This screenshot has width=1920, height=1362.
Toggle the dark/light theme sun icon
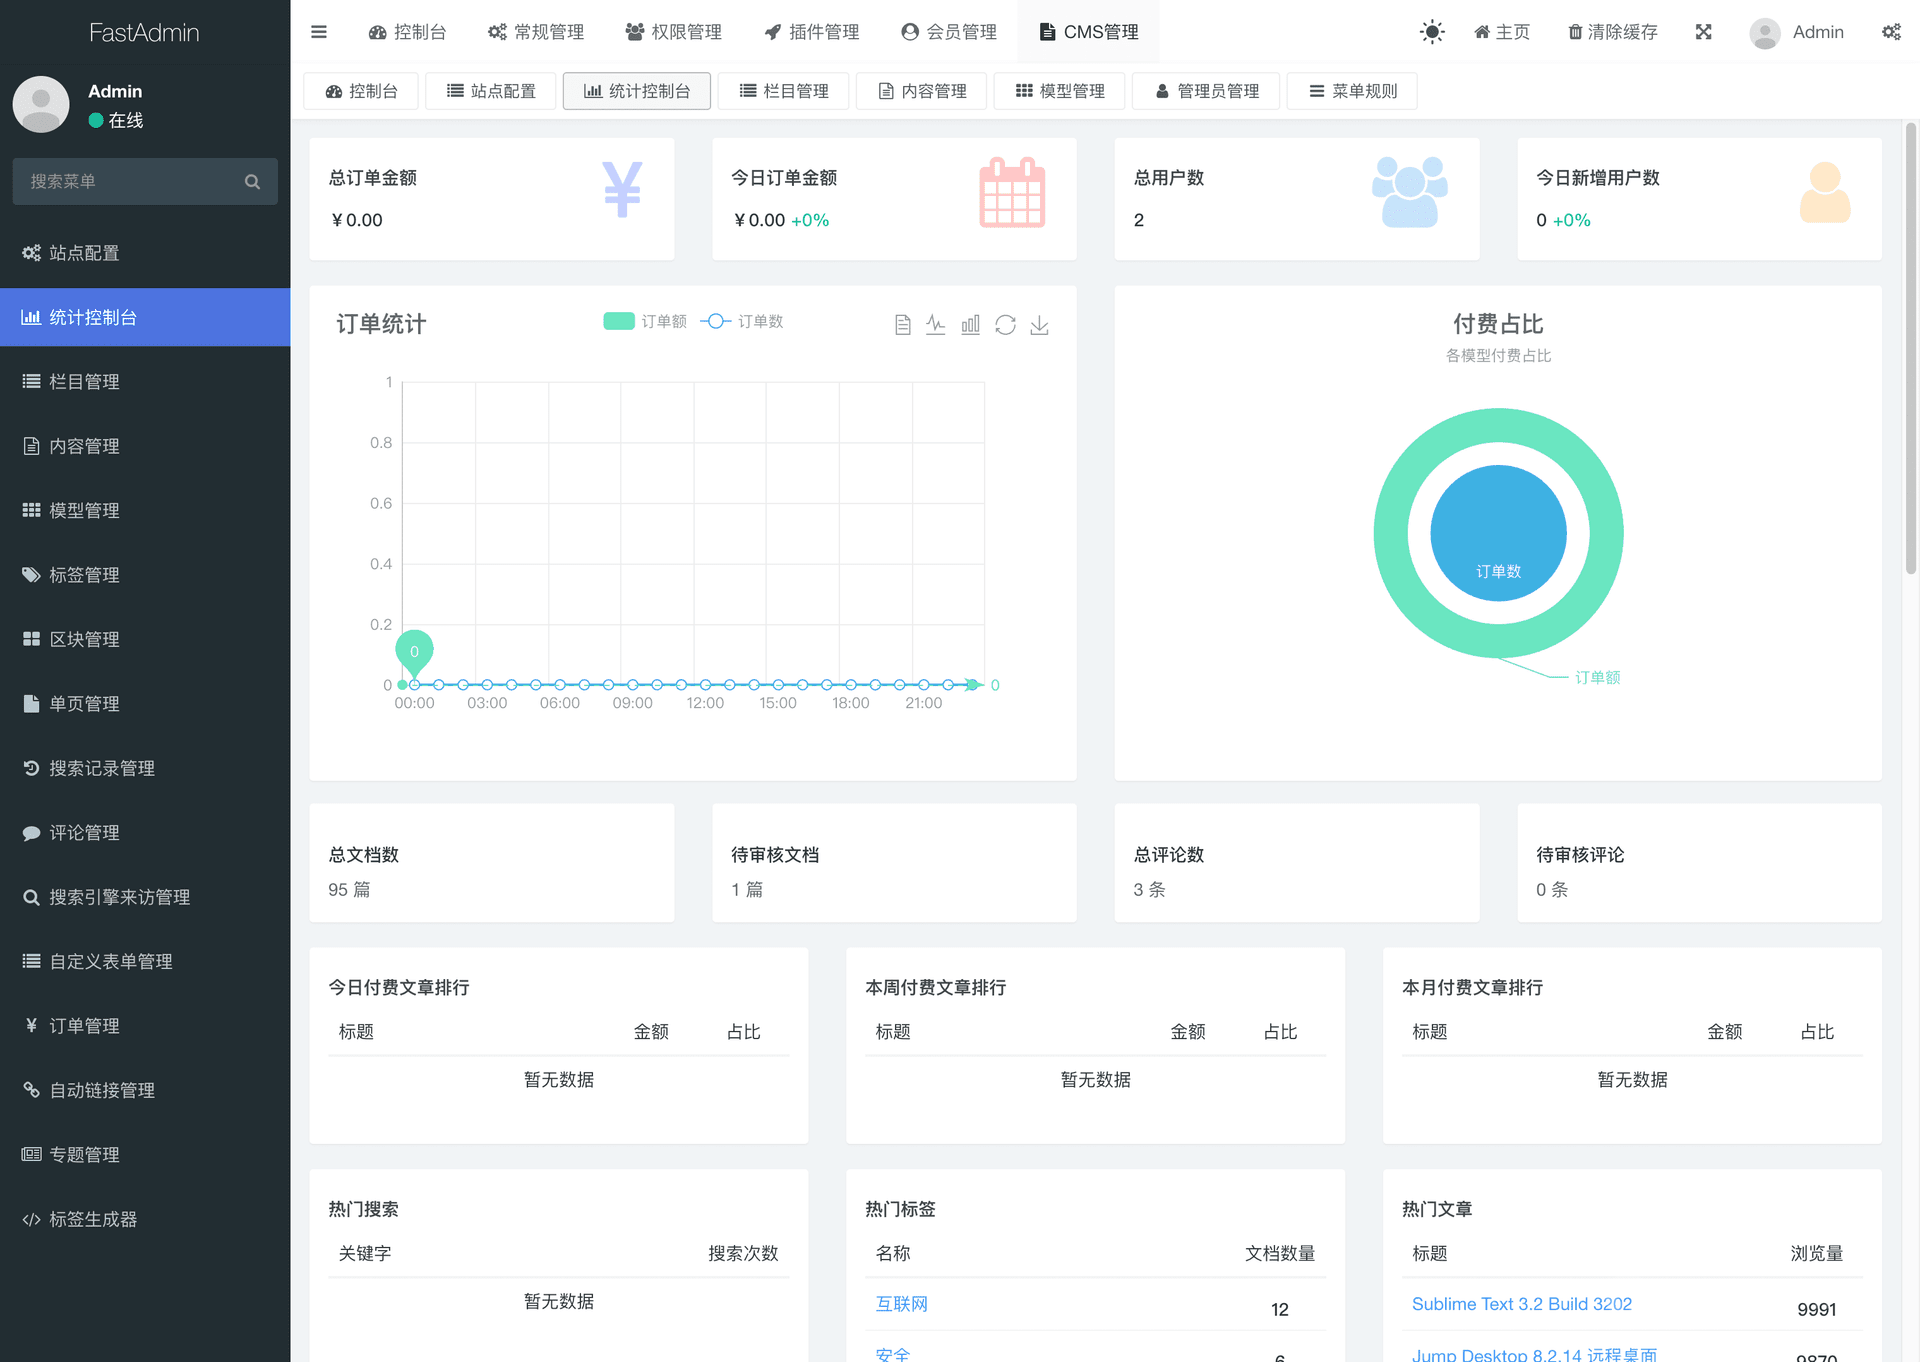click(1432, 32)
